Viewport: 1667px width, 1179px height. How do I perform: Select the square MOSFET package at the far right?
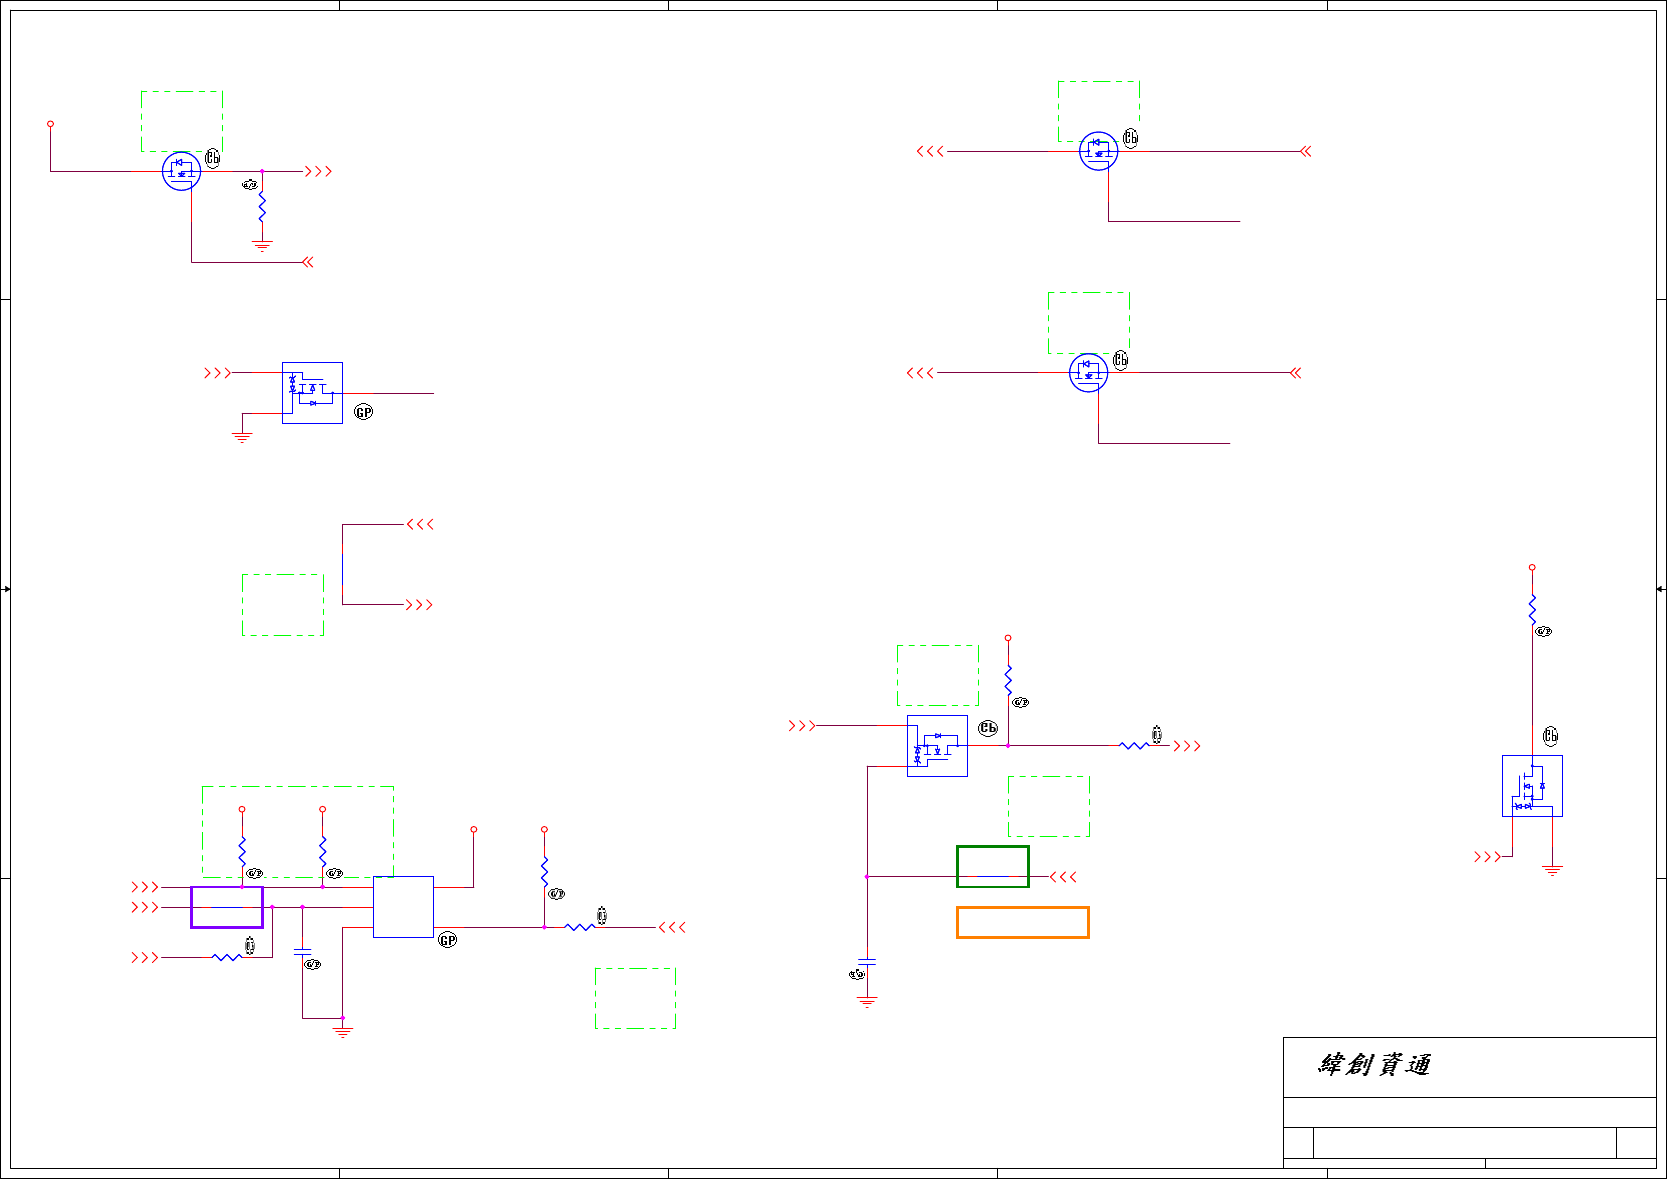click(x=1532, y=786)
